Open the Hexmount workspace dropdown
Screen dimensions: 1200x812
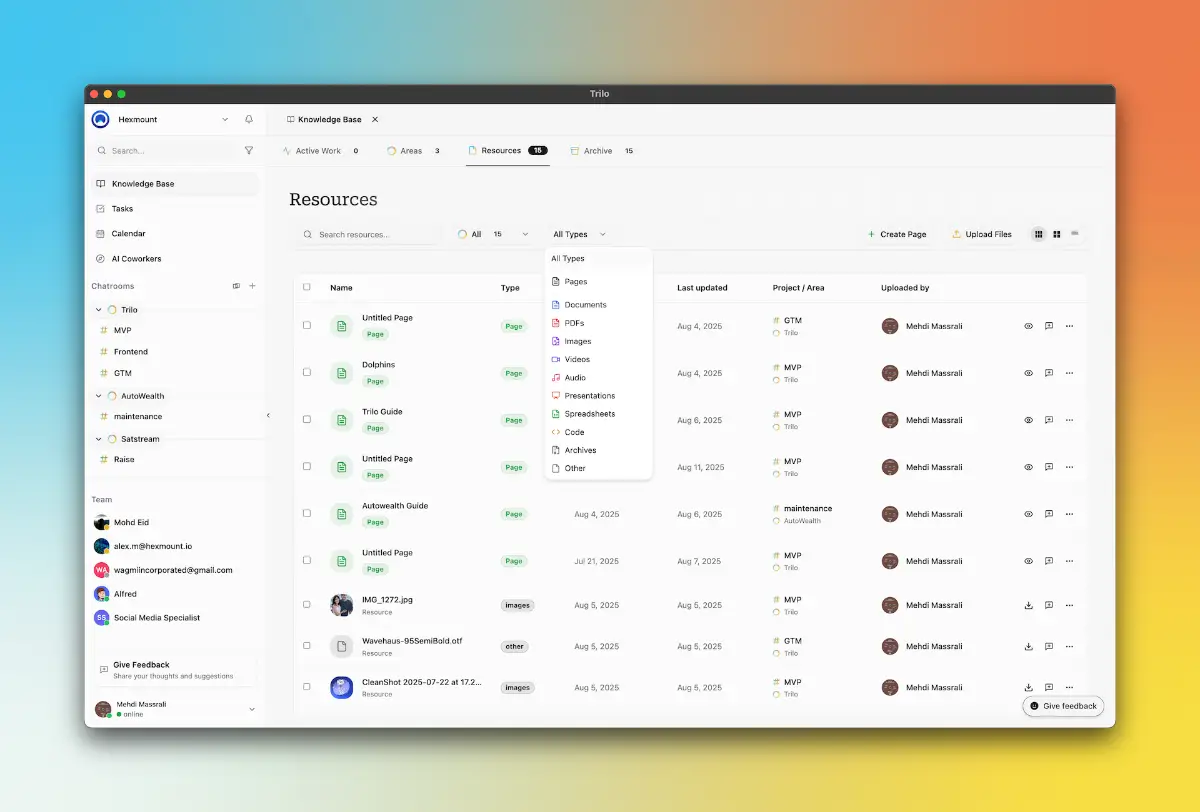[x=225, y=119]
